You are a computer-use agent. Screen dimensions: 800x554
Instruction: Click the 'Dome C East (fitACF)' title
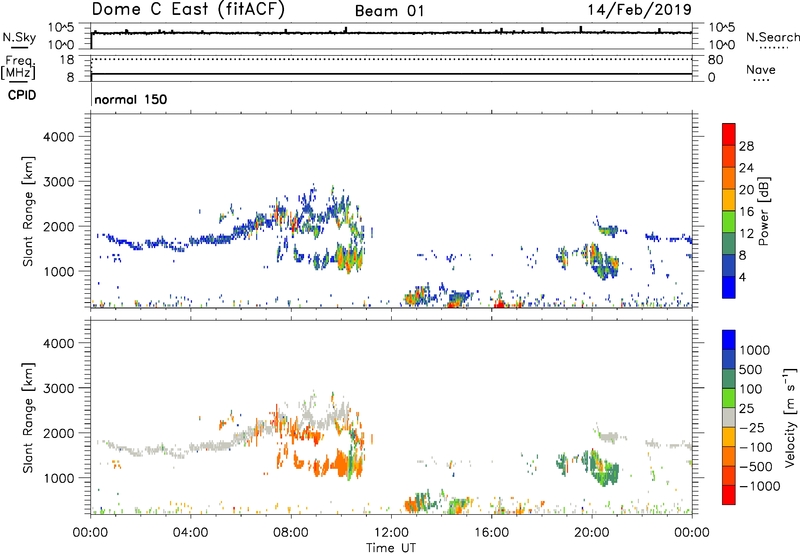point(188,10)
